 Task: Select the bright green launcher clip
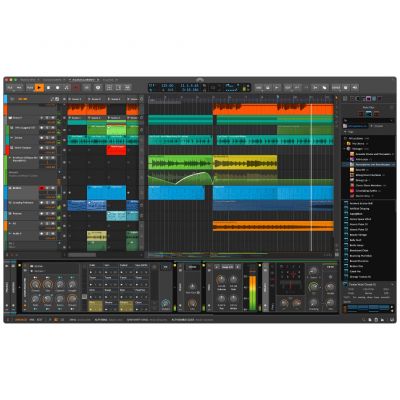coord(116,130)
